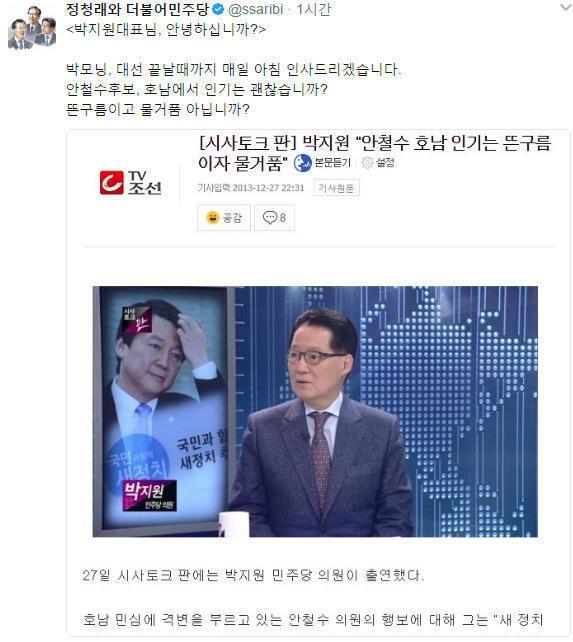Open the embedded broadcast image
This screenshot has width=573, height=642.
315,411
